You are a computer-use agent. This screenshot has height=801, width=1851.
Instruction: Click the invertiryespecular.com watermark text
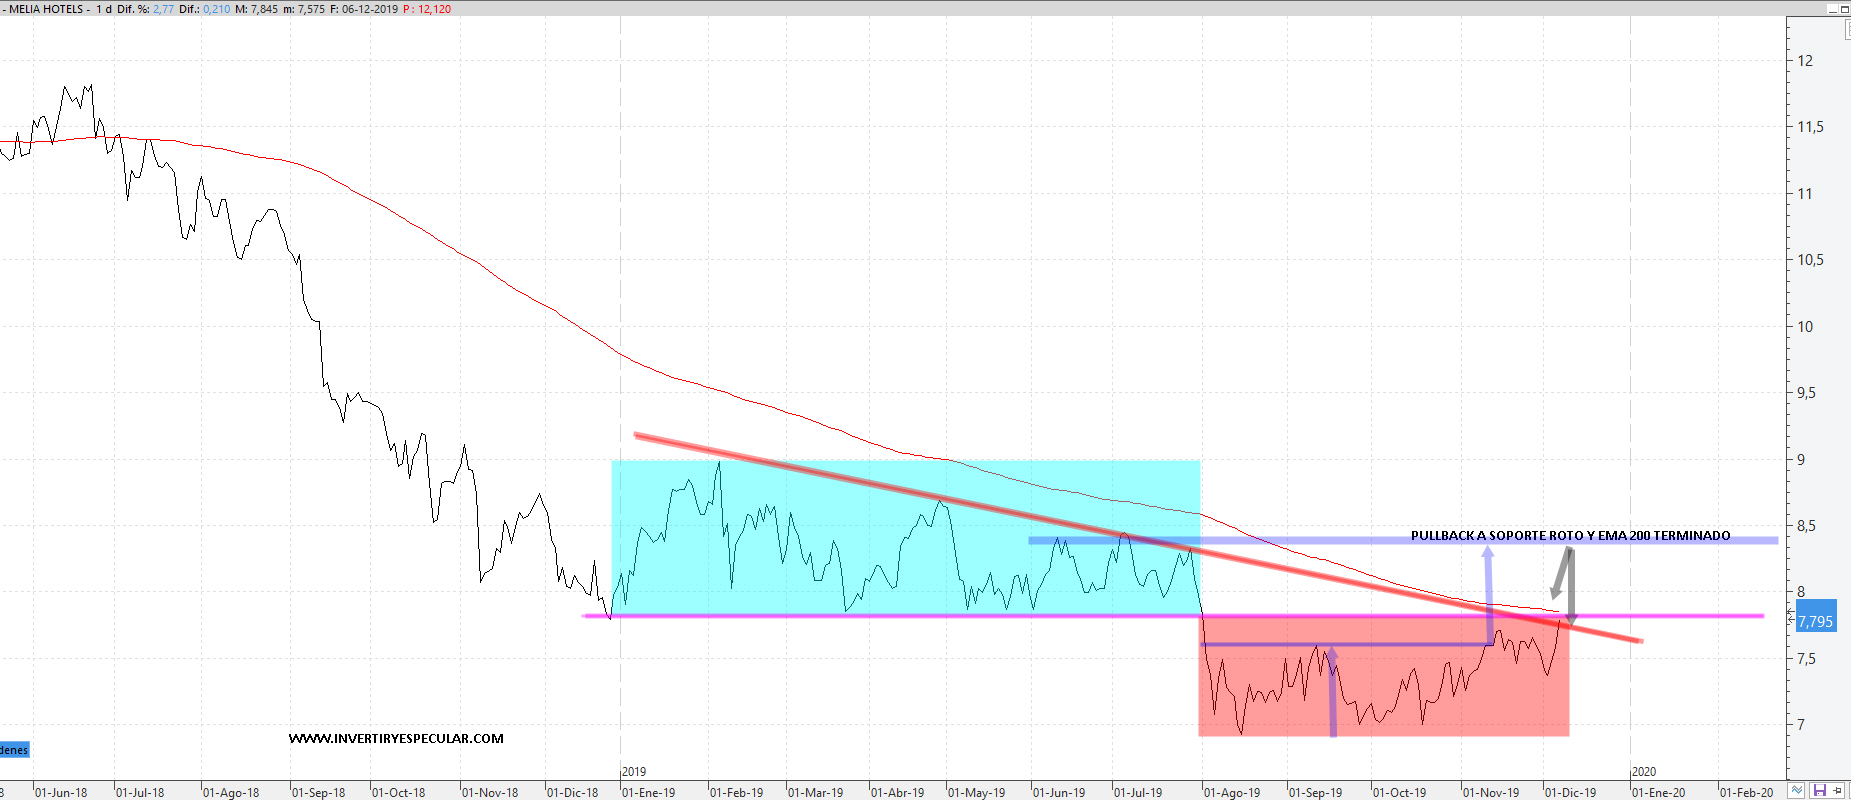click(x=396, y=739)
